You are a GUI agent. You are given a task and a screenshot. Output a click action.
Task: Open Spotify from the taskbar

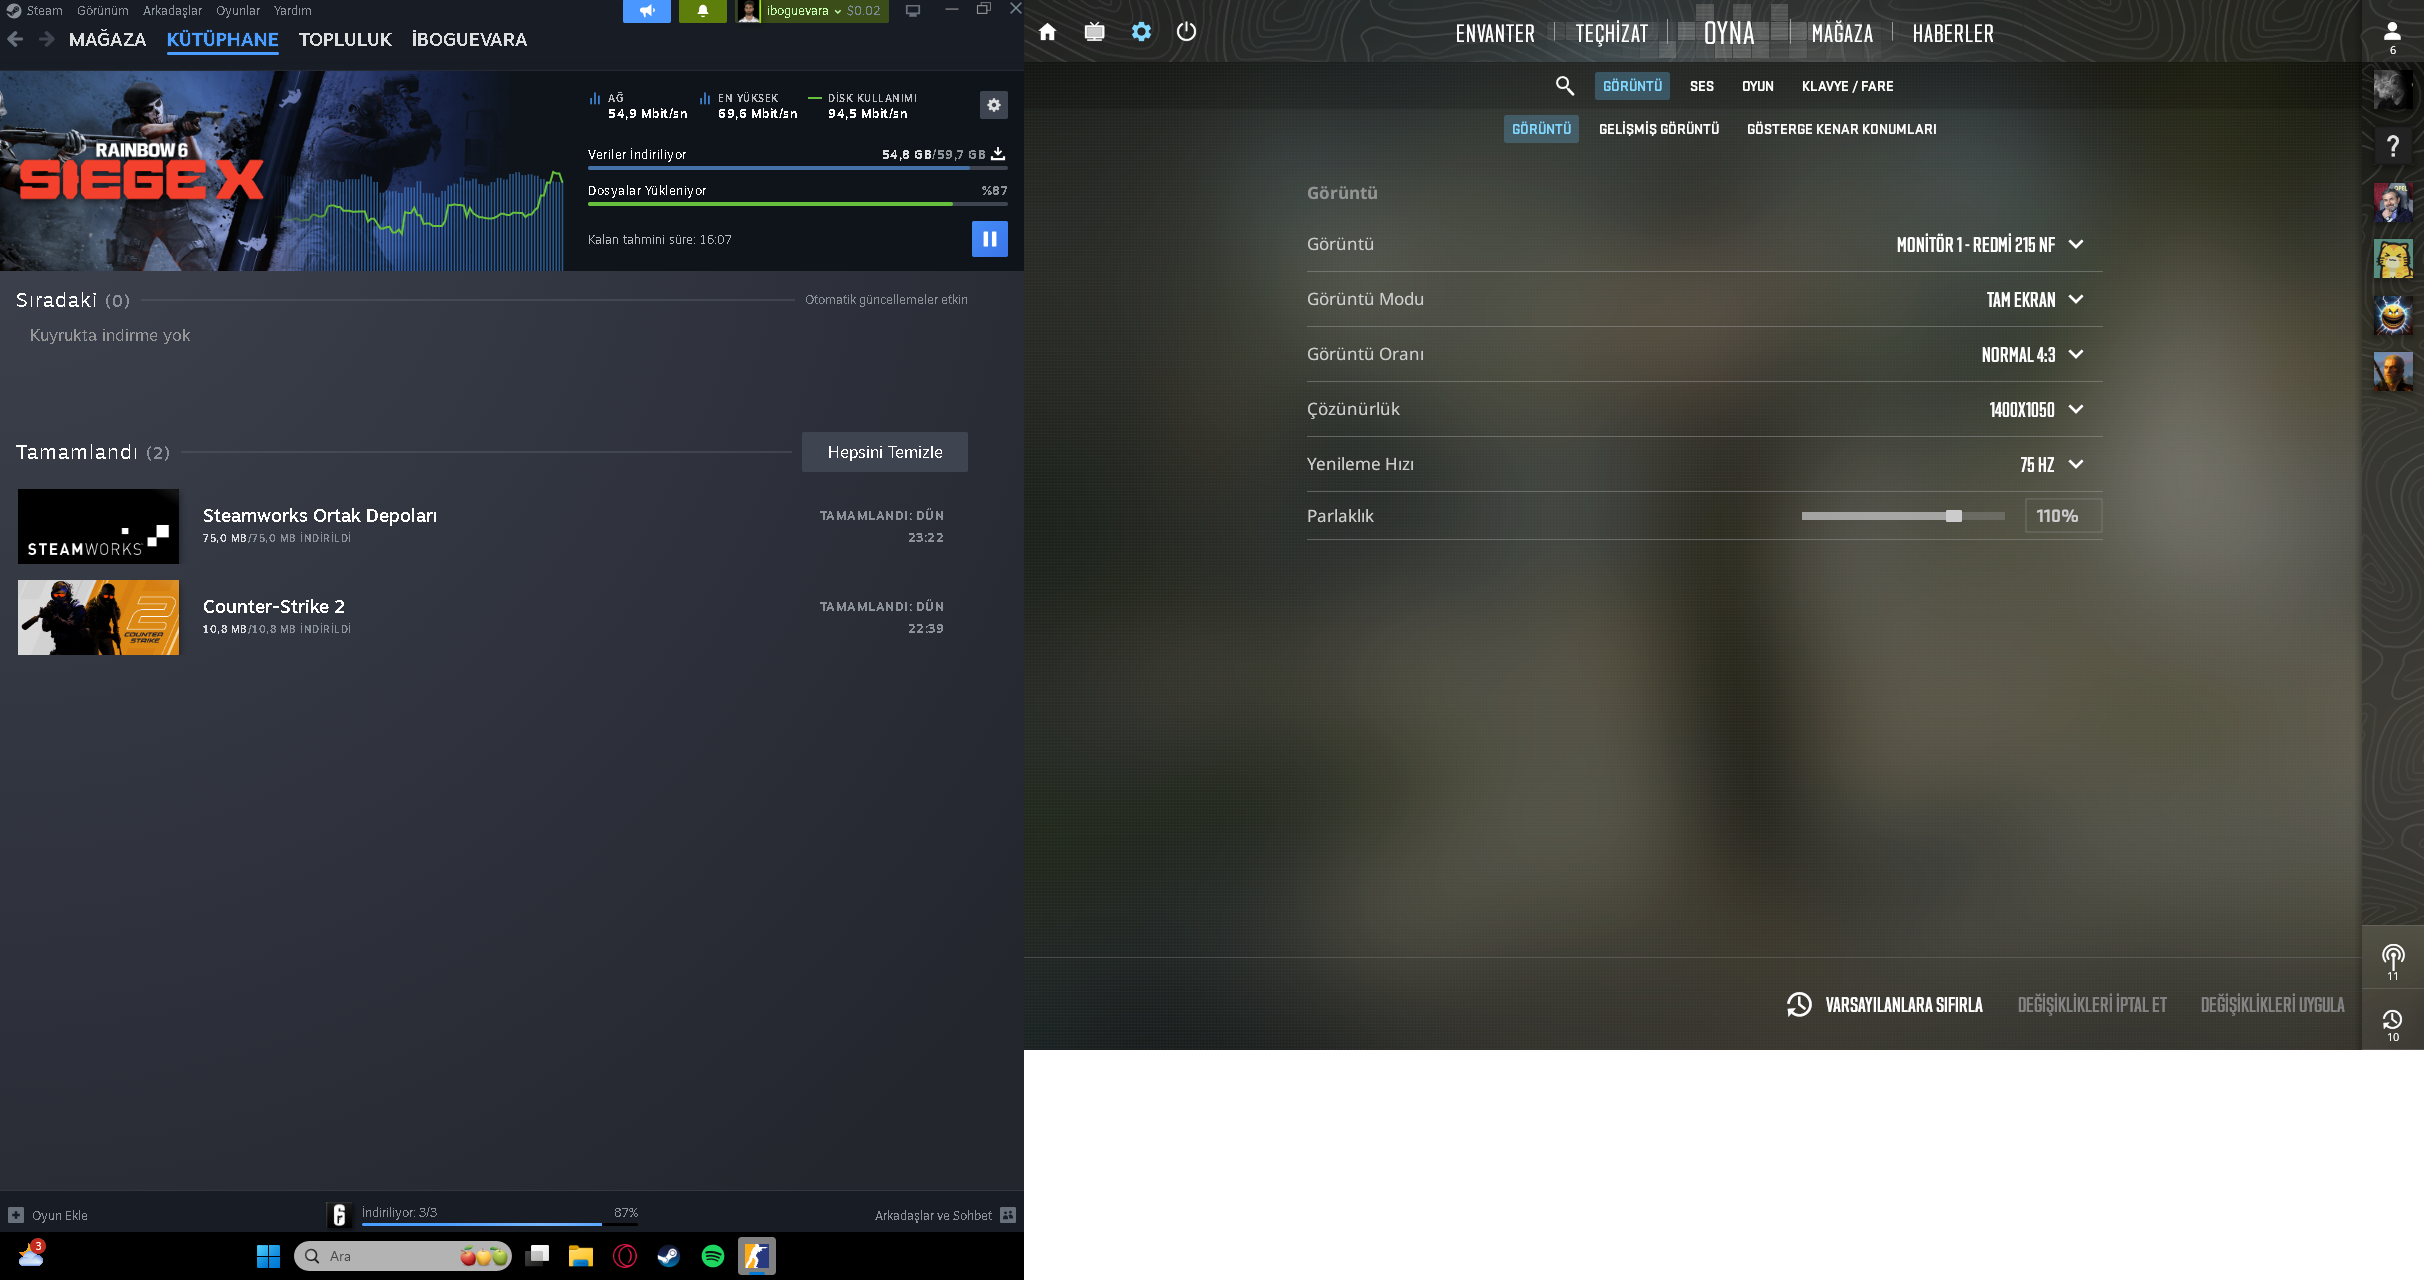[713, 1256]
